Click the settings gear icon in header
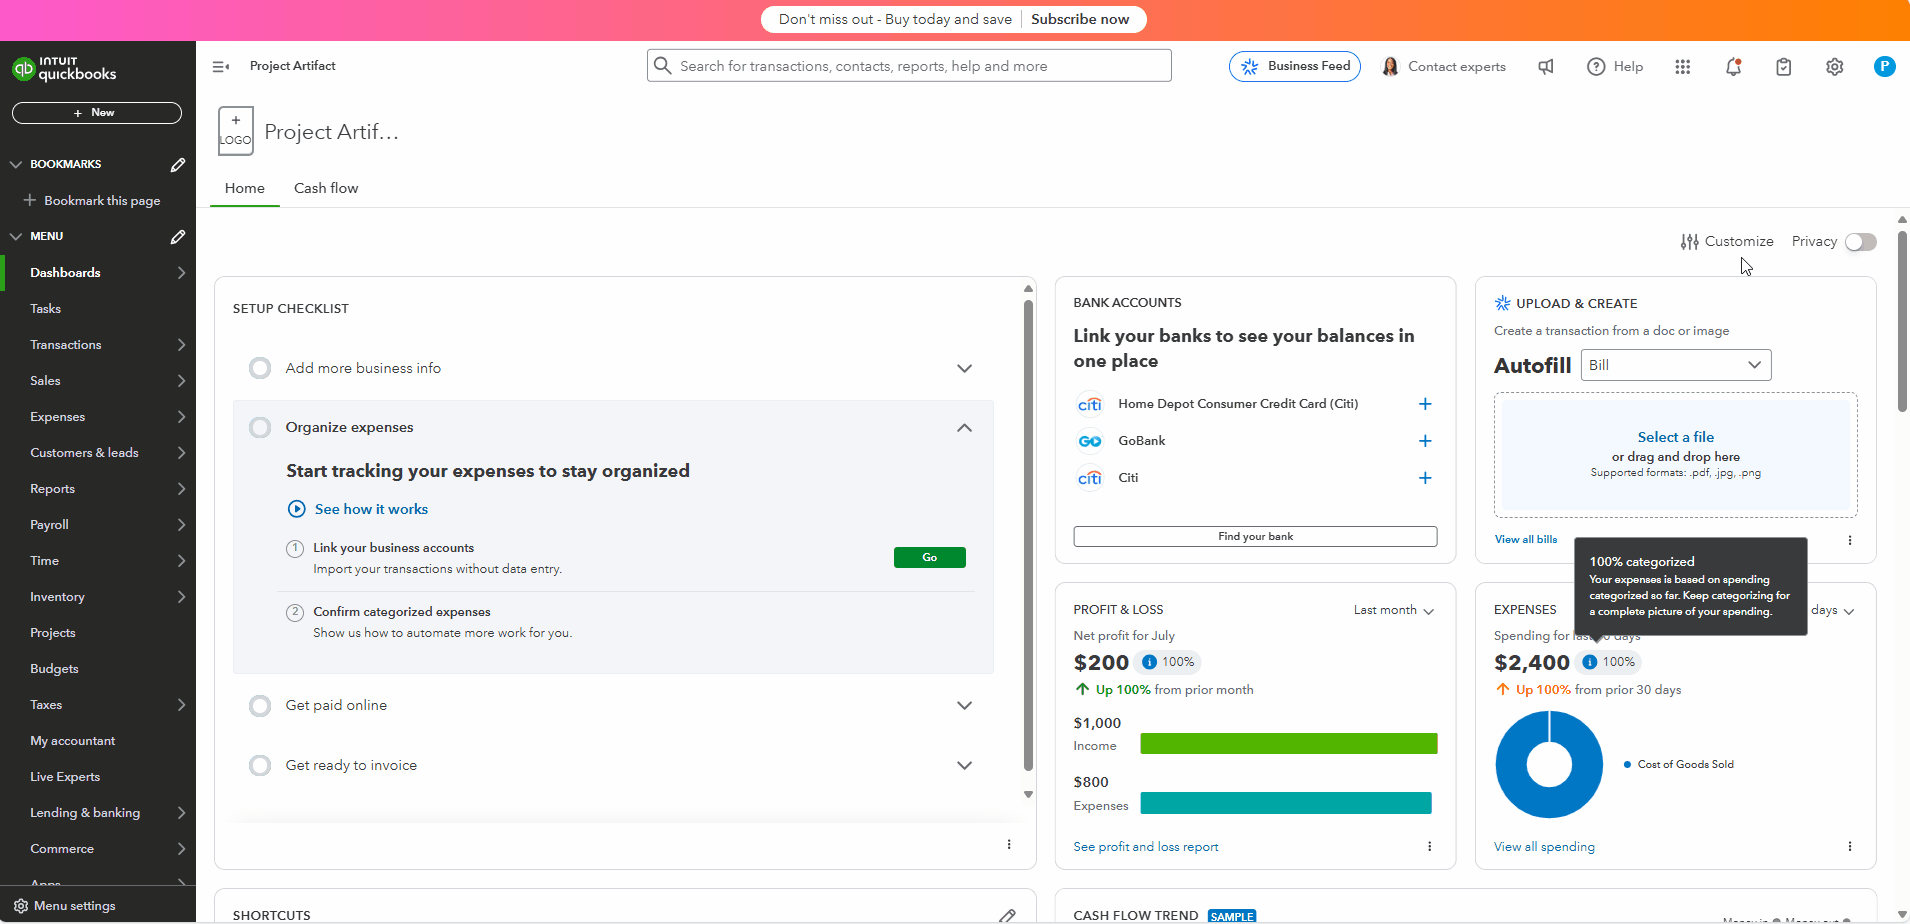 1834,67
